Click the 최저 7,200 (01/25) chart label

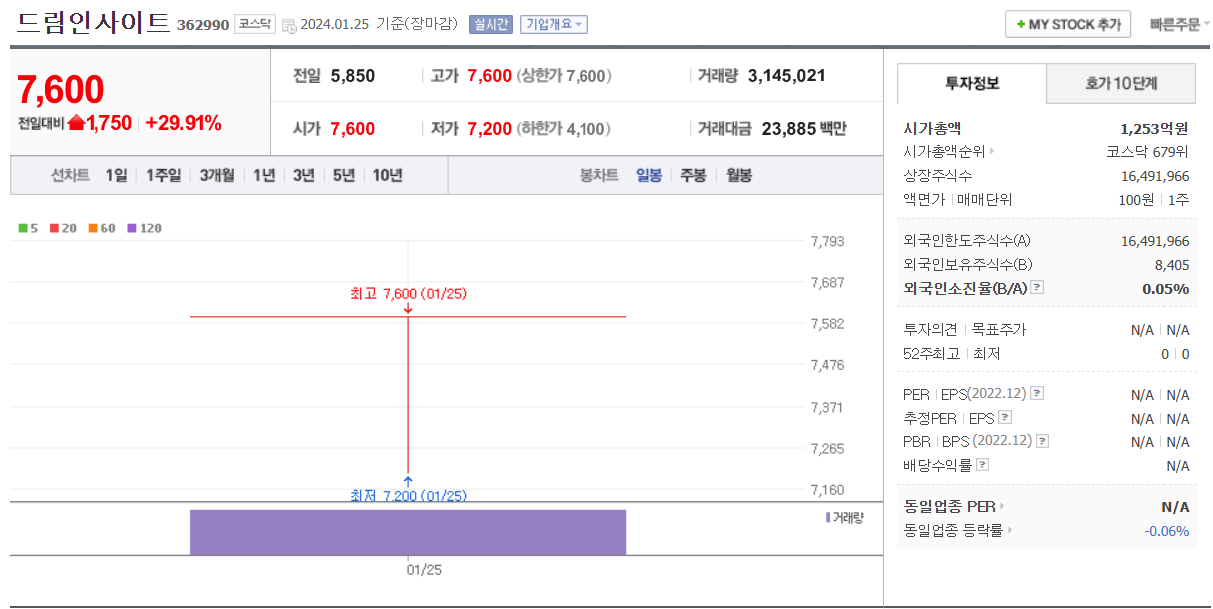tap(408, 495)
